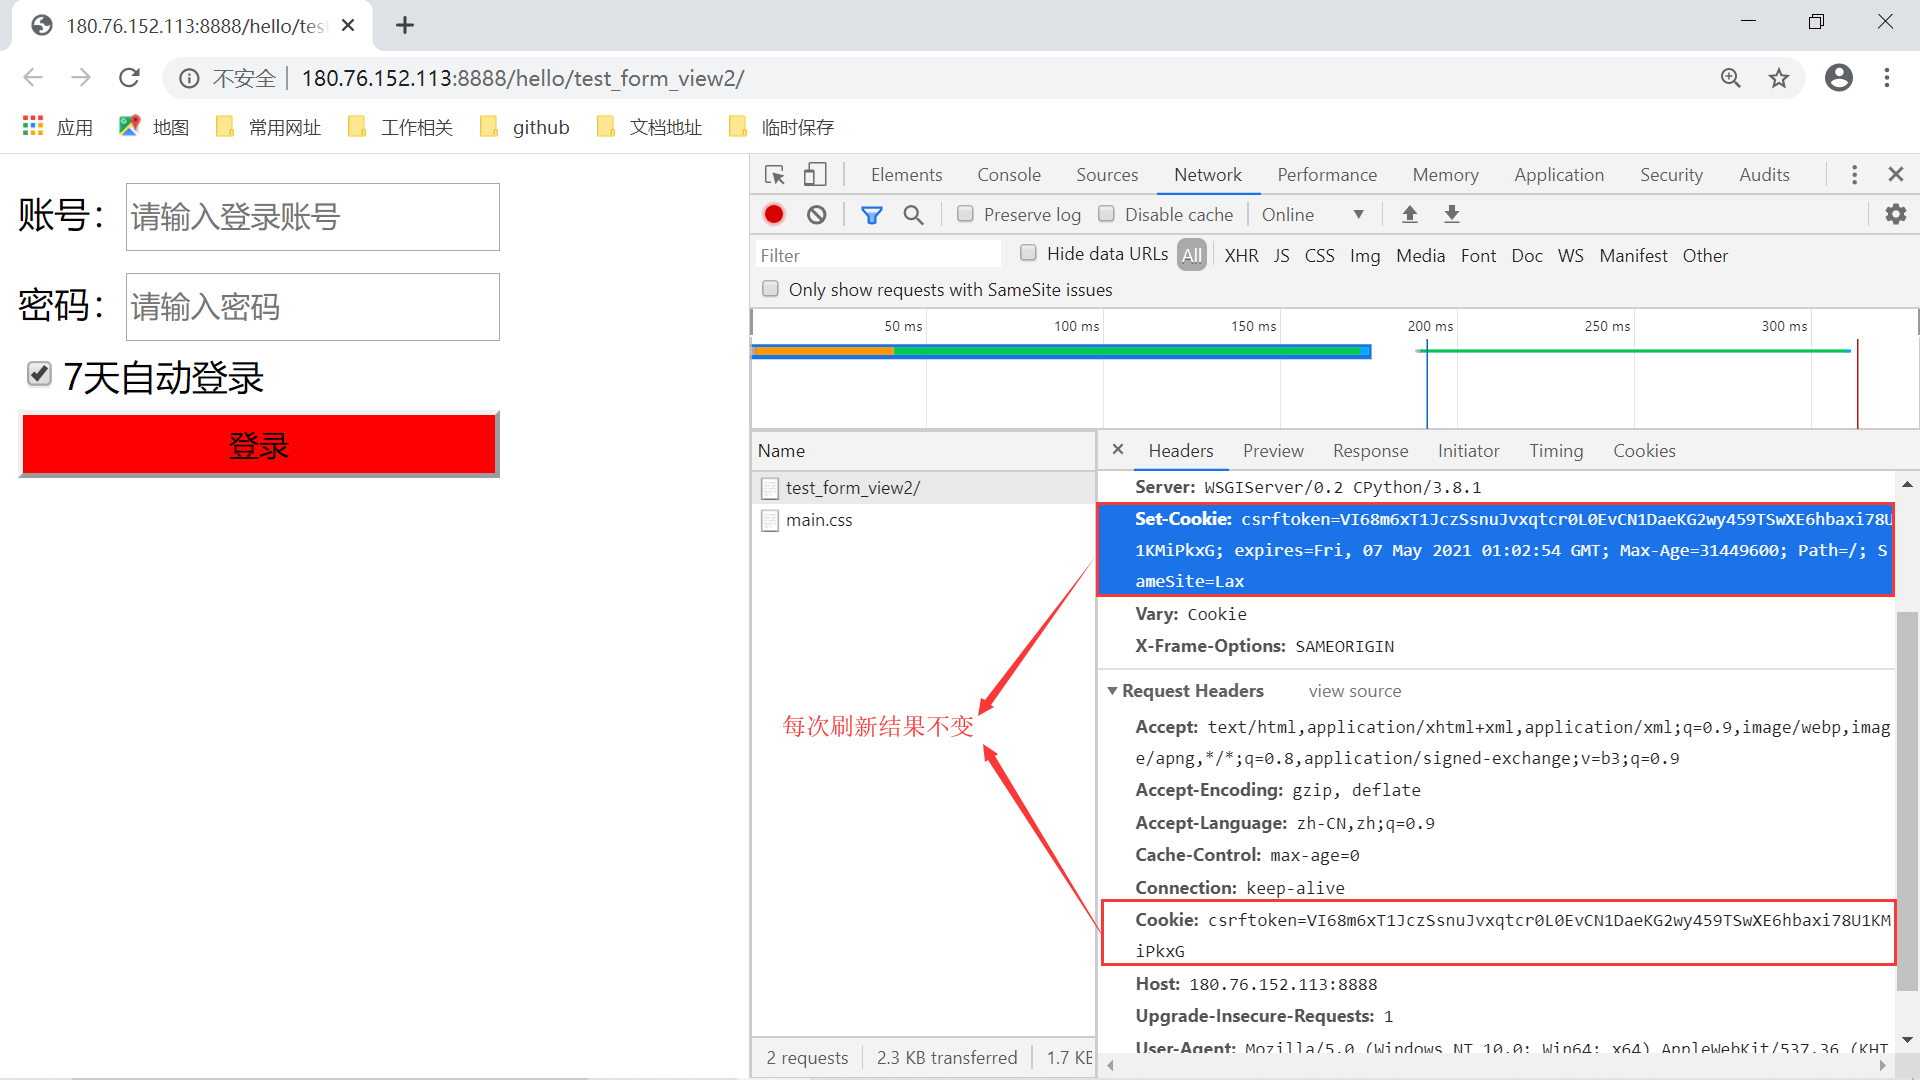1920x1080 pixels.
Task: Toggle the device toolbar icon
Action: point(815,175)
